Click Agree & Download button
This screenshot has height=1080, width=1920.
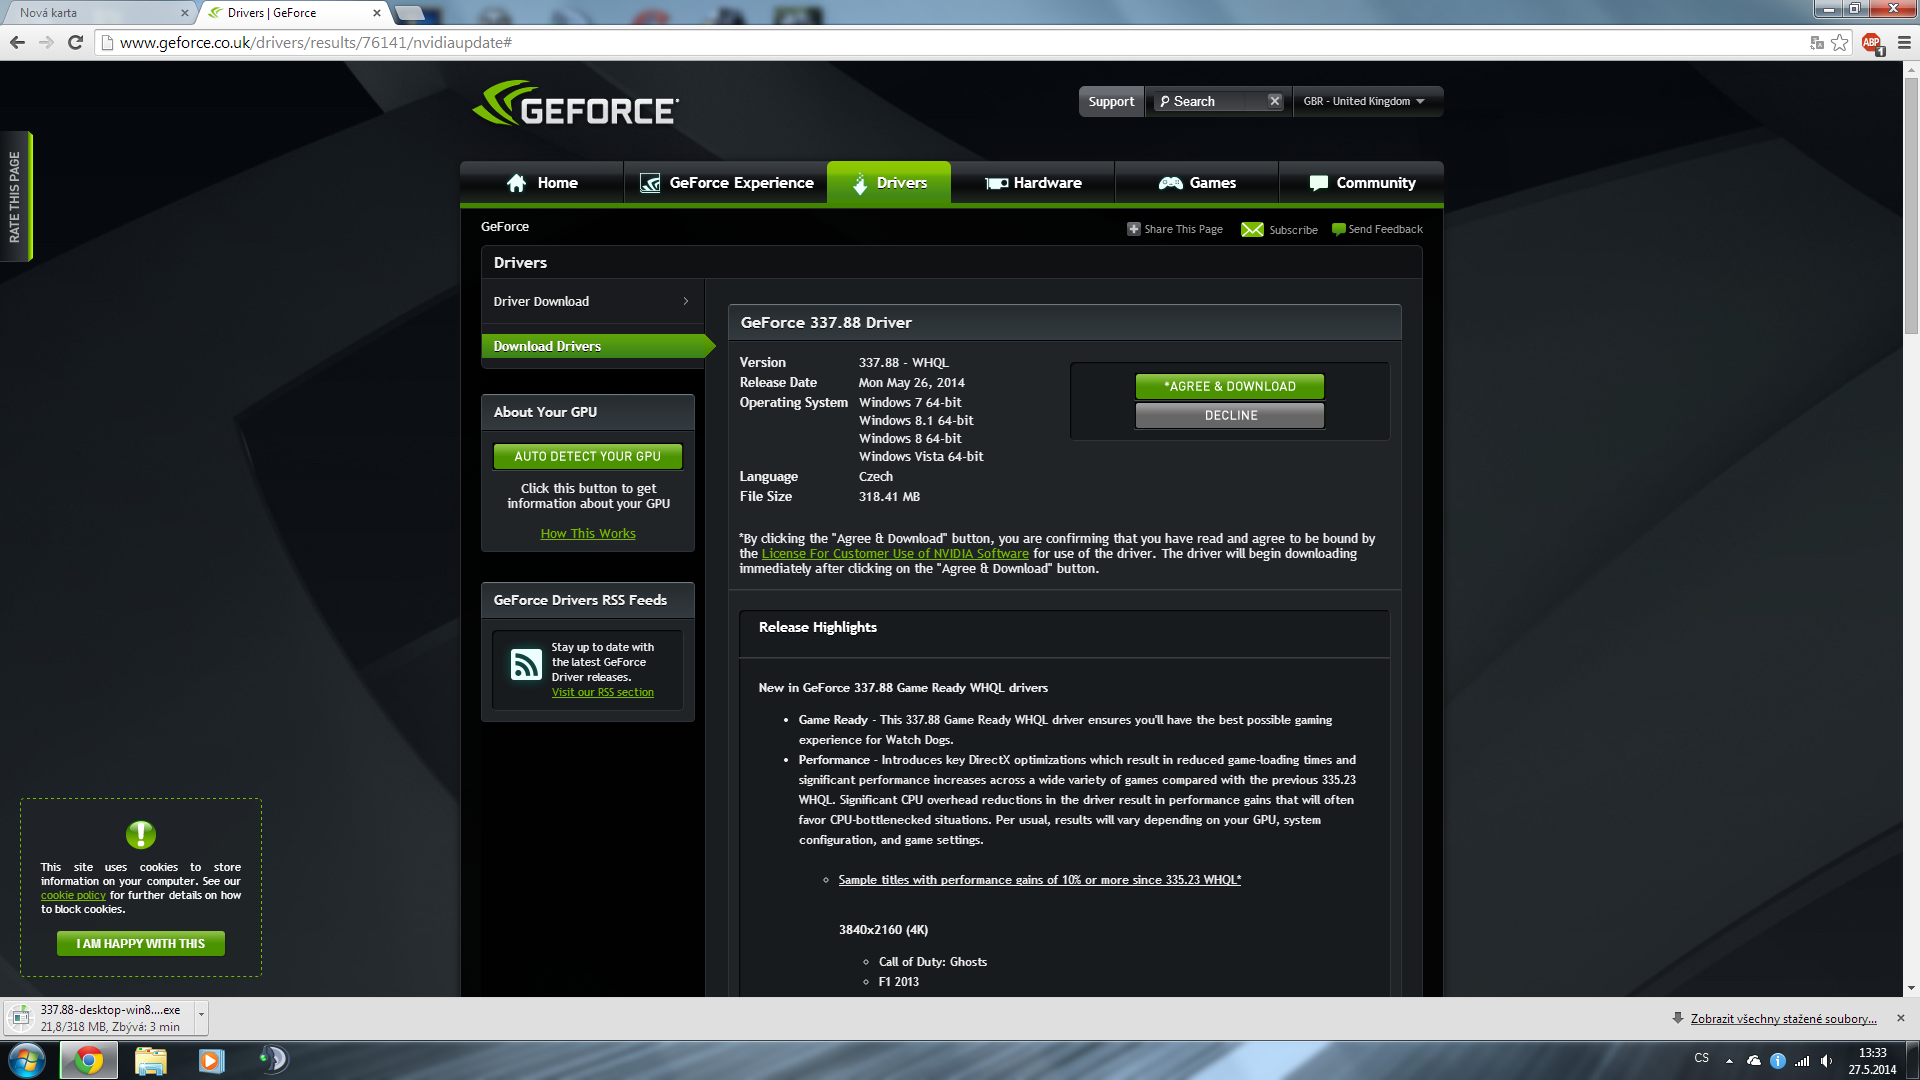coord(1229,387)
